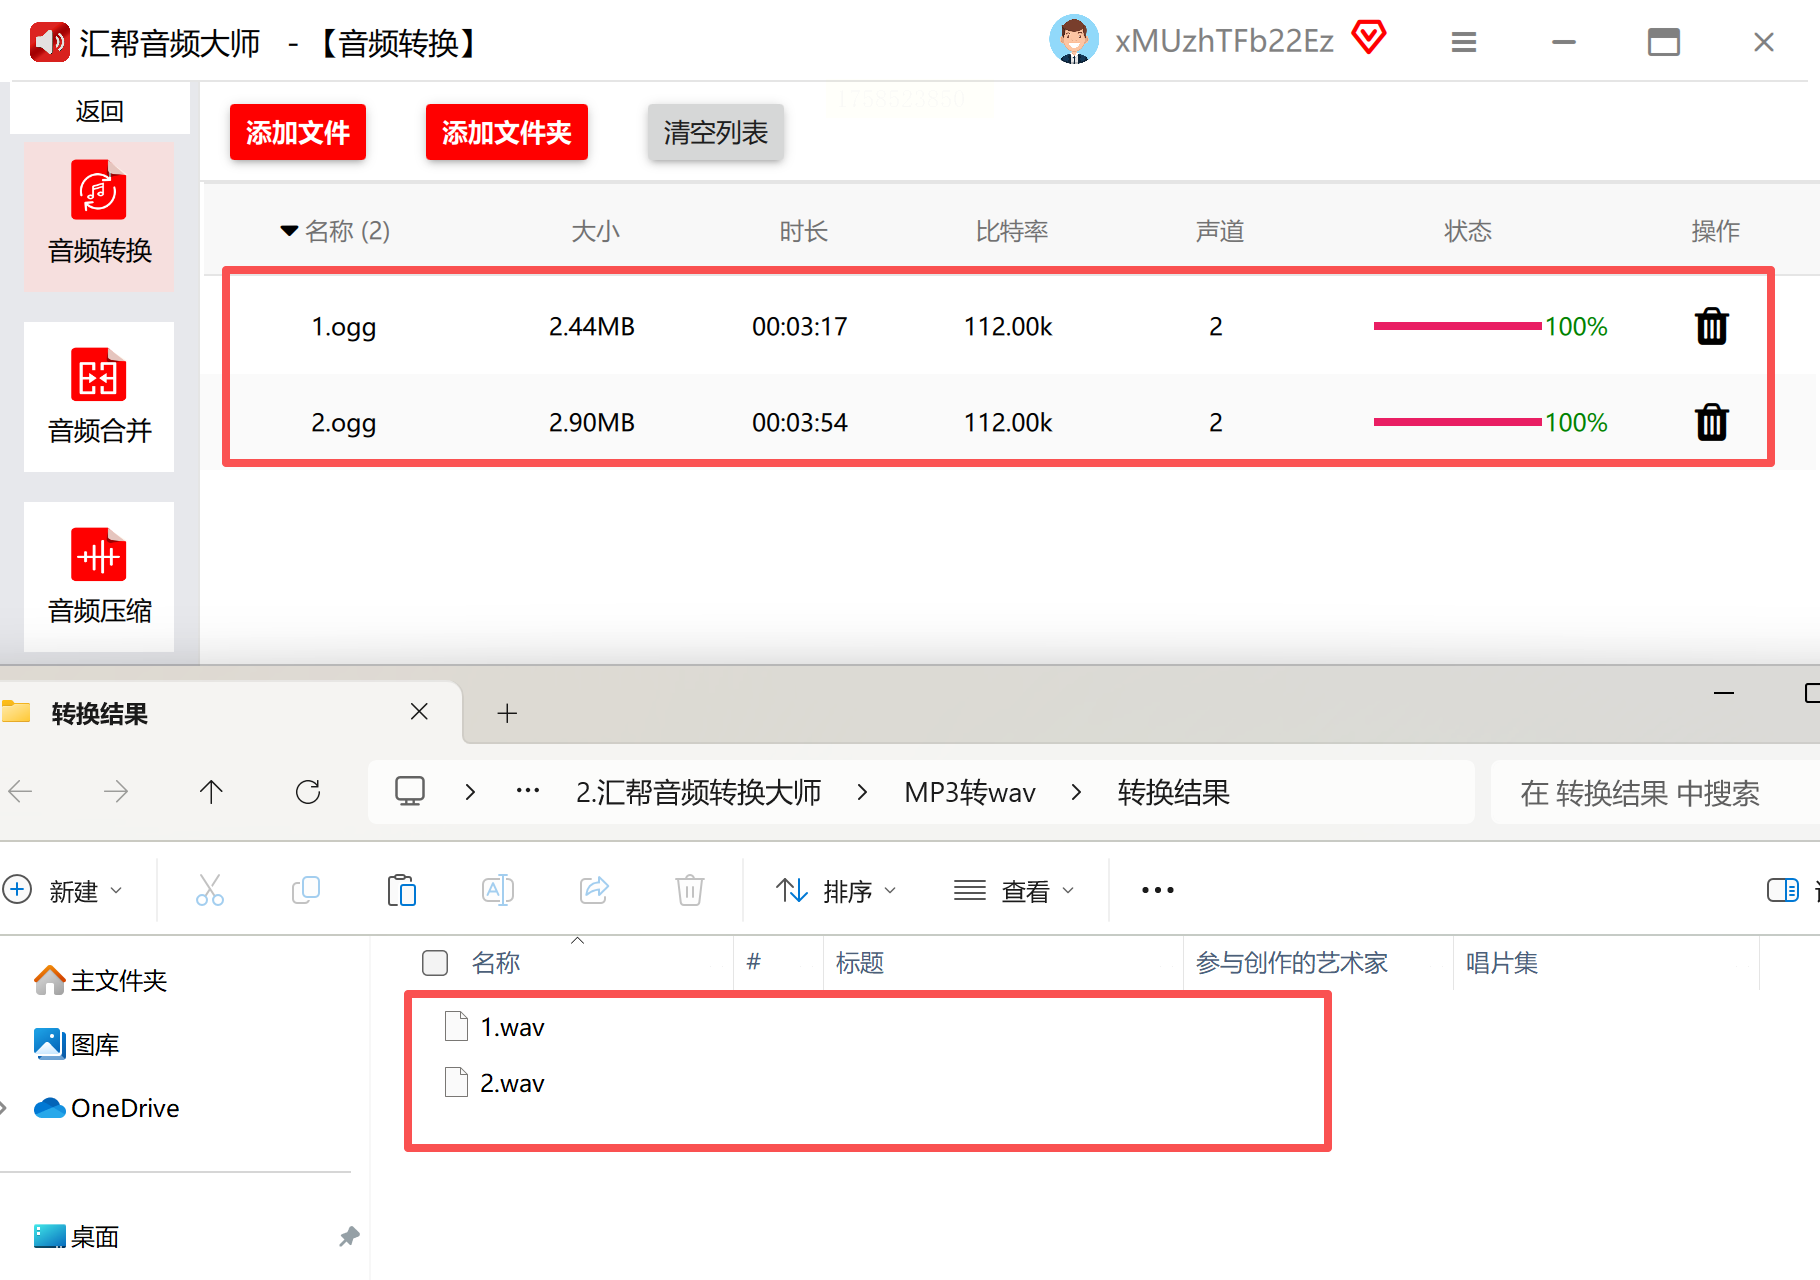This screenshot has height=1280, width=1820.
Task: Open the 查看 view dropdown
Action: (x=1014, y=890)
